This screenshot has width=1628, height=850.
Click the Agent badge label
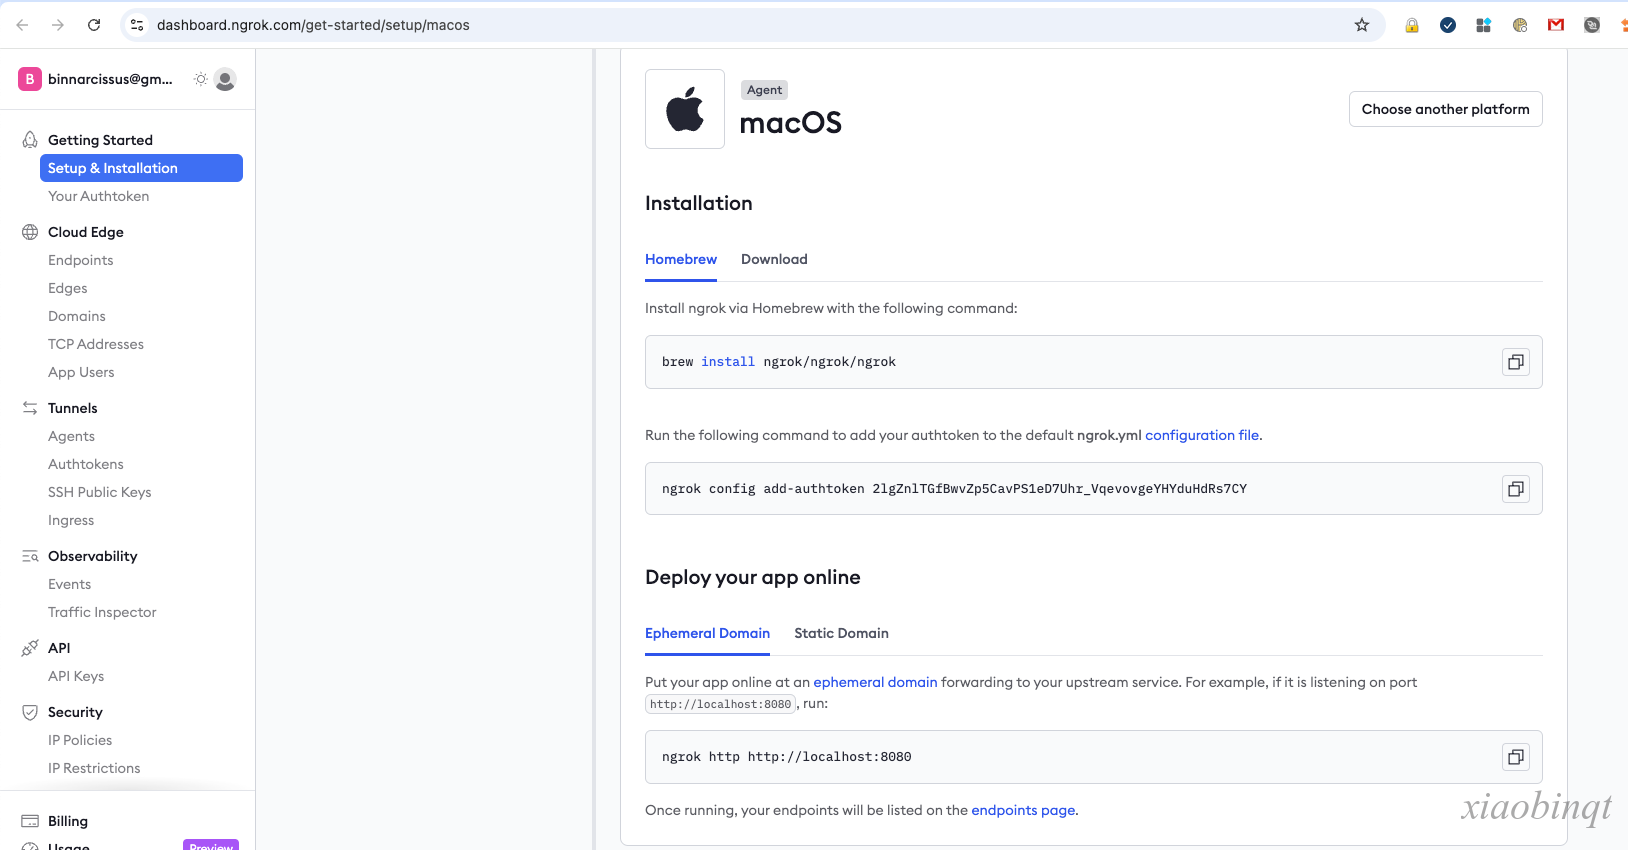765,90
